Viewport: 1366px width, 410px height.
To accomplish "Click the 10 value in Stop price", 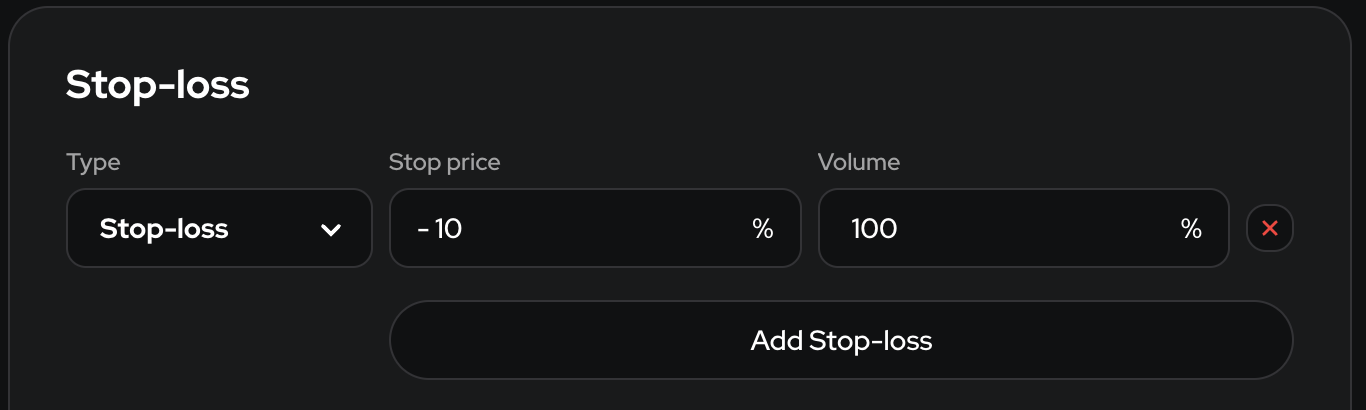I will click(x=449, y=229).
